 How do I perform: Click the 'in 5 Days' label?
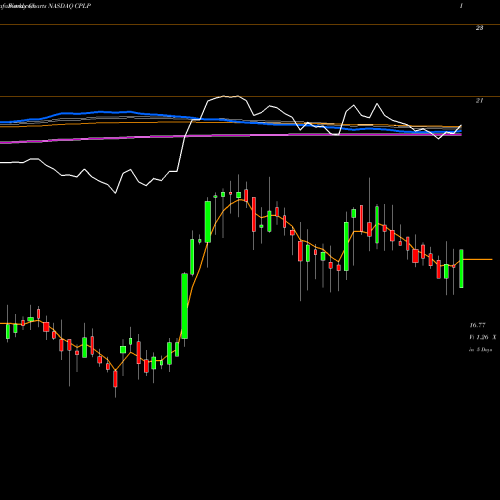[x=480, y=350]
